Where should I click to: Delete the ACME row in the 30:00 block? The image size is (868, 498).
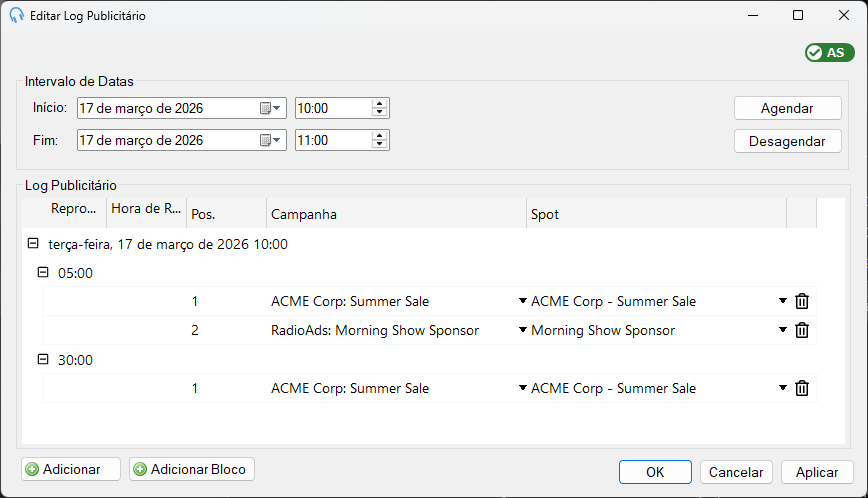tap(802, 388)
